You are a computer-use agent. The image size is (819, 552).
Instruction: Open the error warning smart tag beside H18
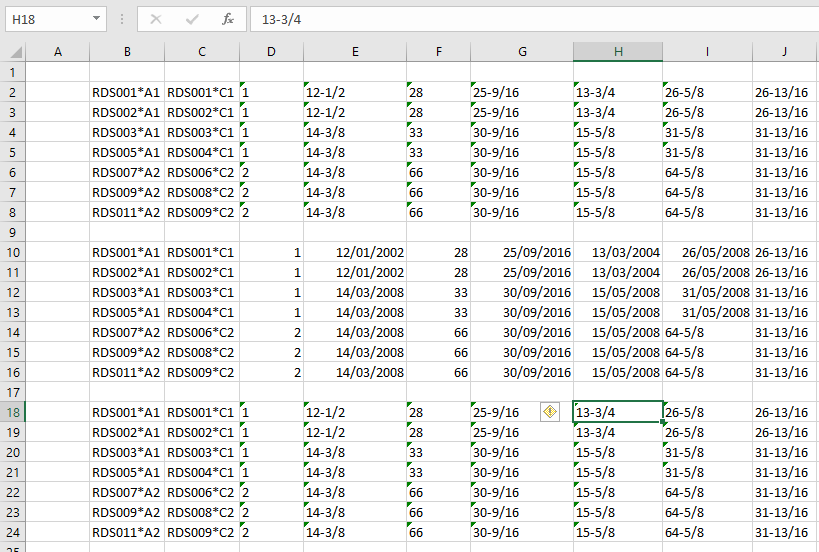550,412
